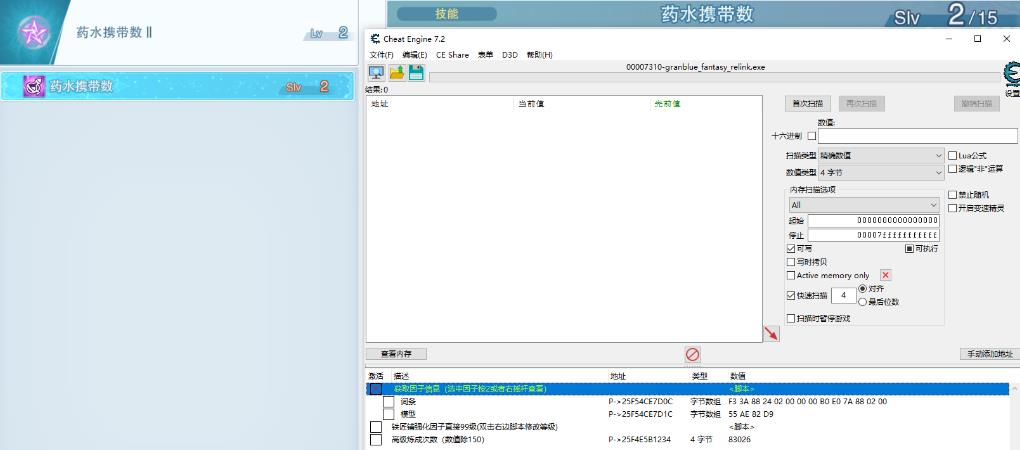
Task: Click address P->25F54CE7D0C of 词条 row
Action: tap(640, 401)
